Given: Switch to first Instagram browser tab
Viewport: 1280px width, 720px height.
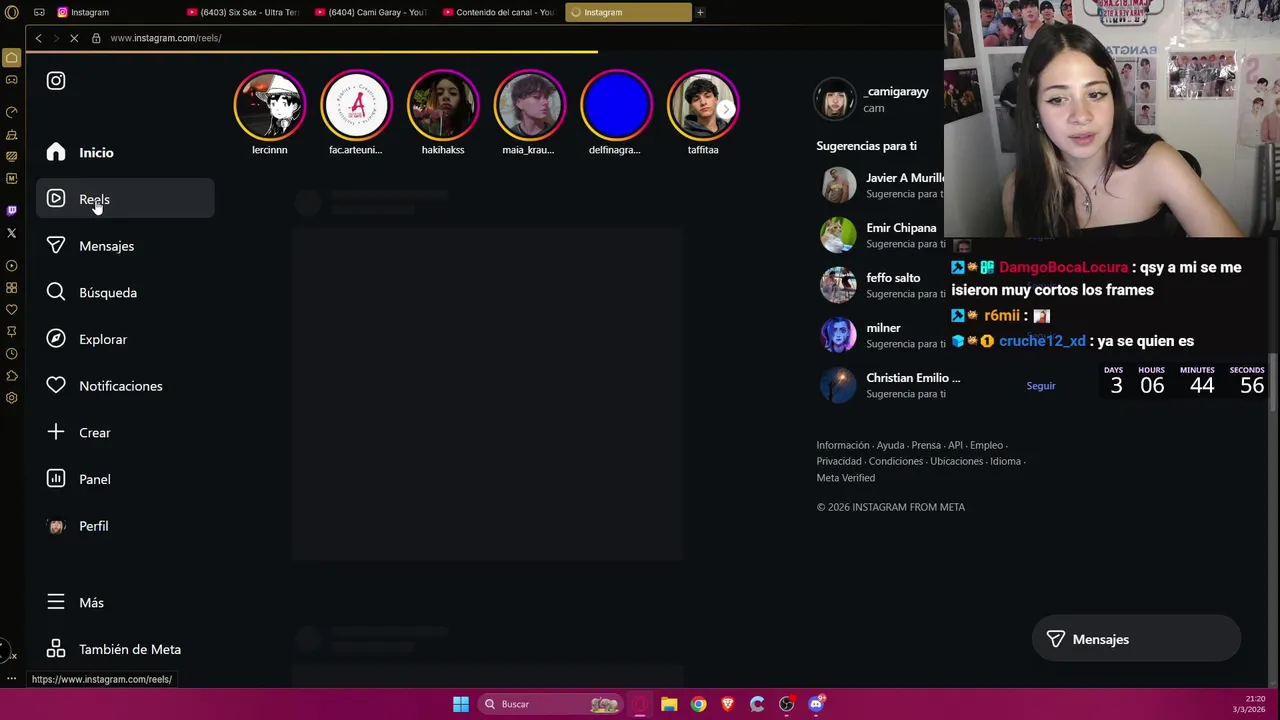Looking at the screenshot, I should [x=115, y=12].
